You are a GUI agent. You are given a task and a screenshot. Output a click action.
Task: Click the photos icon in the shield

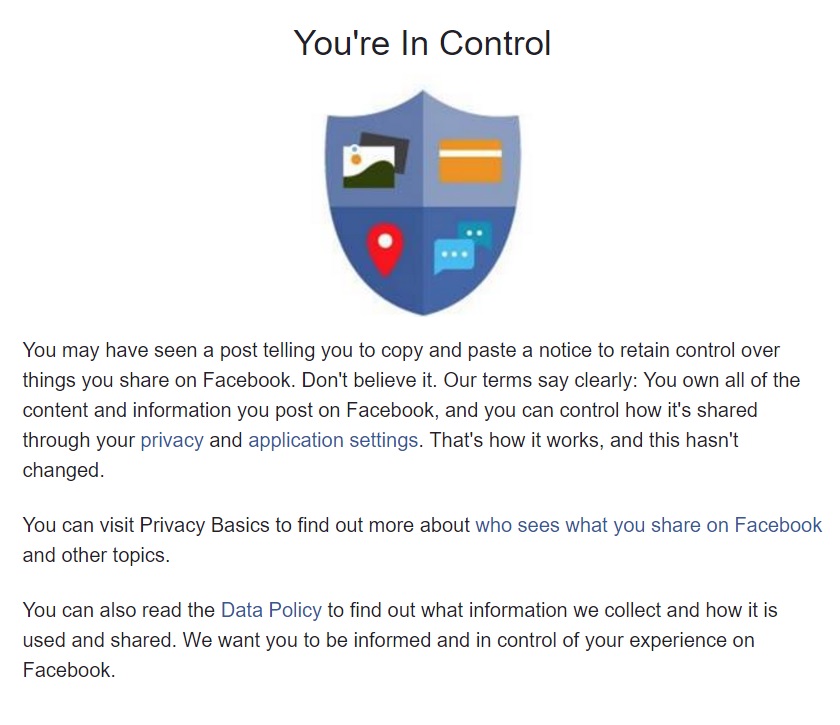(x=376, y=160)
